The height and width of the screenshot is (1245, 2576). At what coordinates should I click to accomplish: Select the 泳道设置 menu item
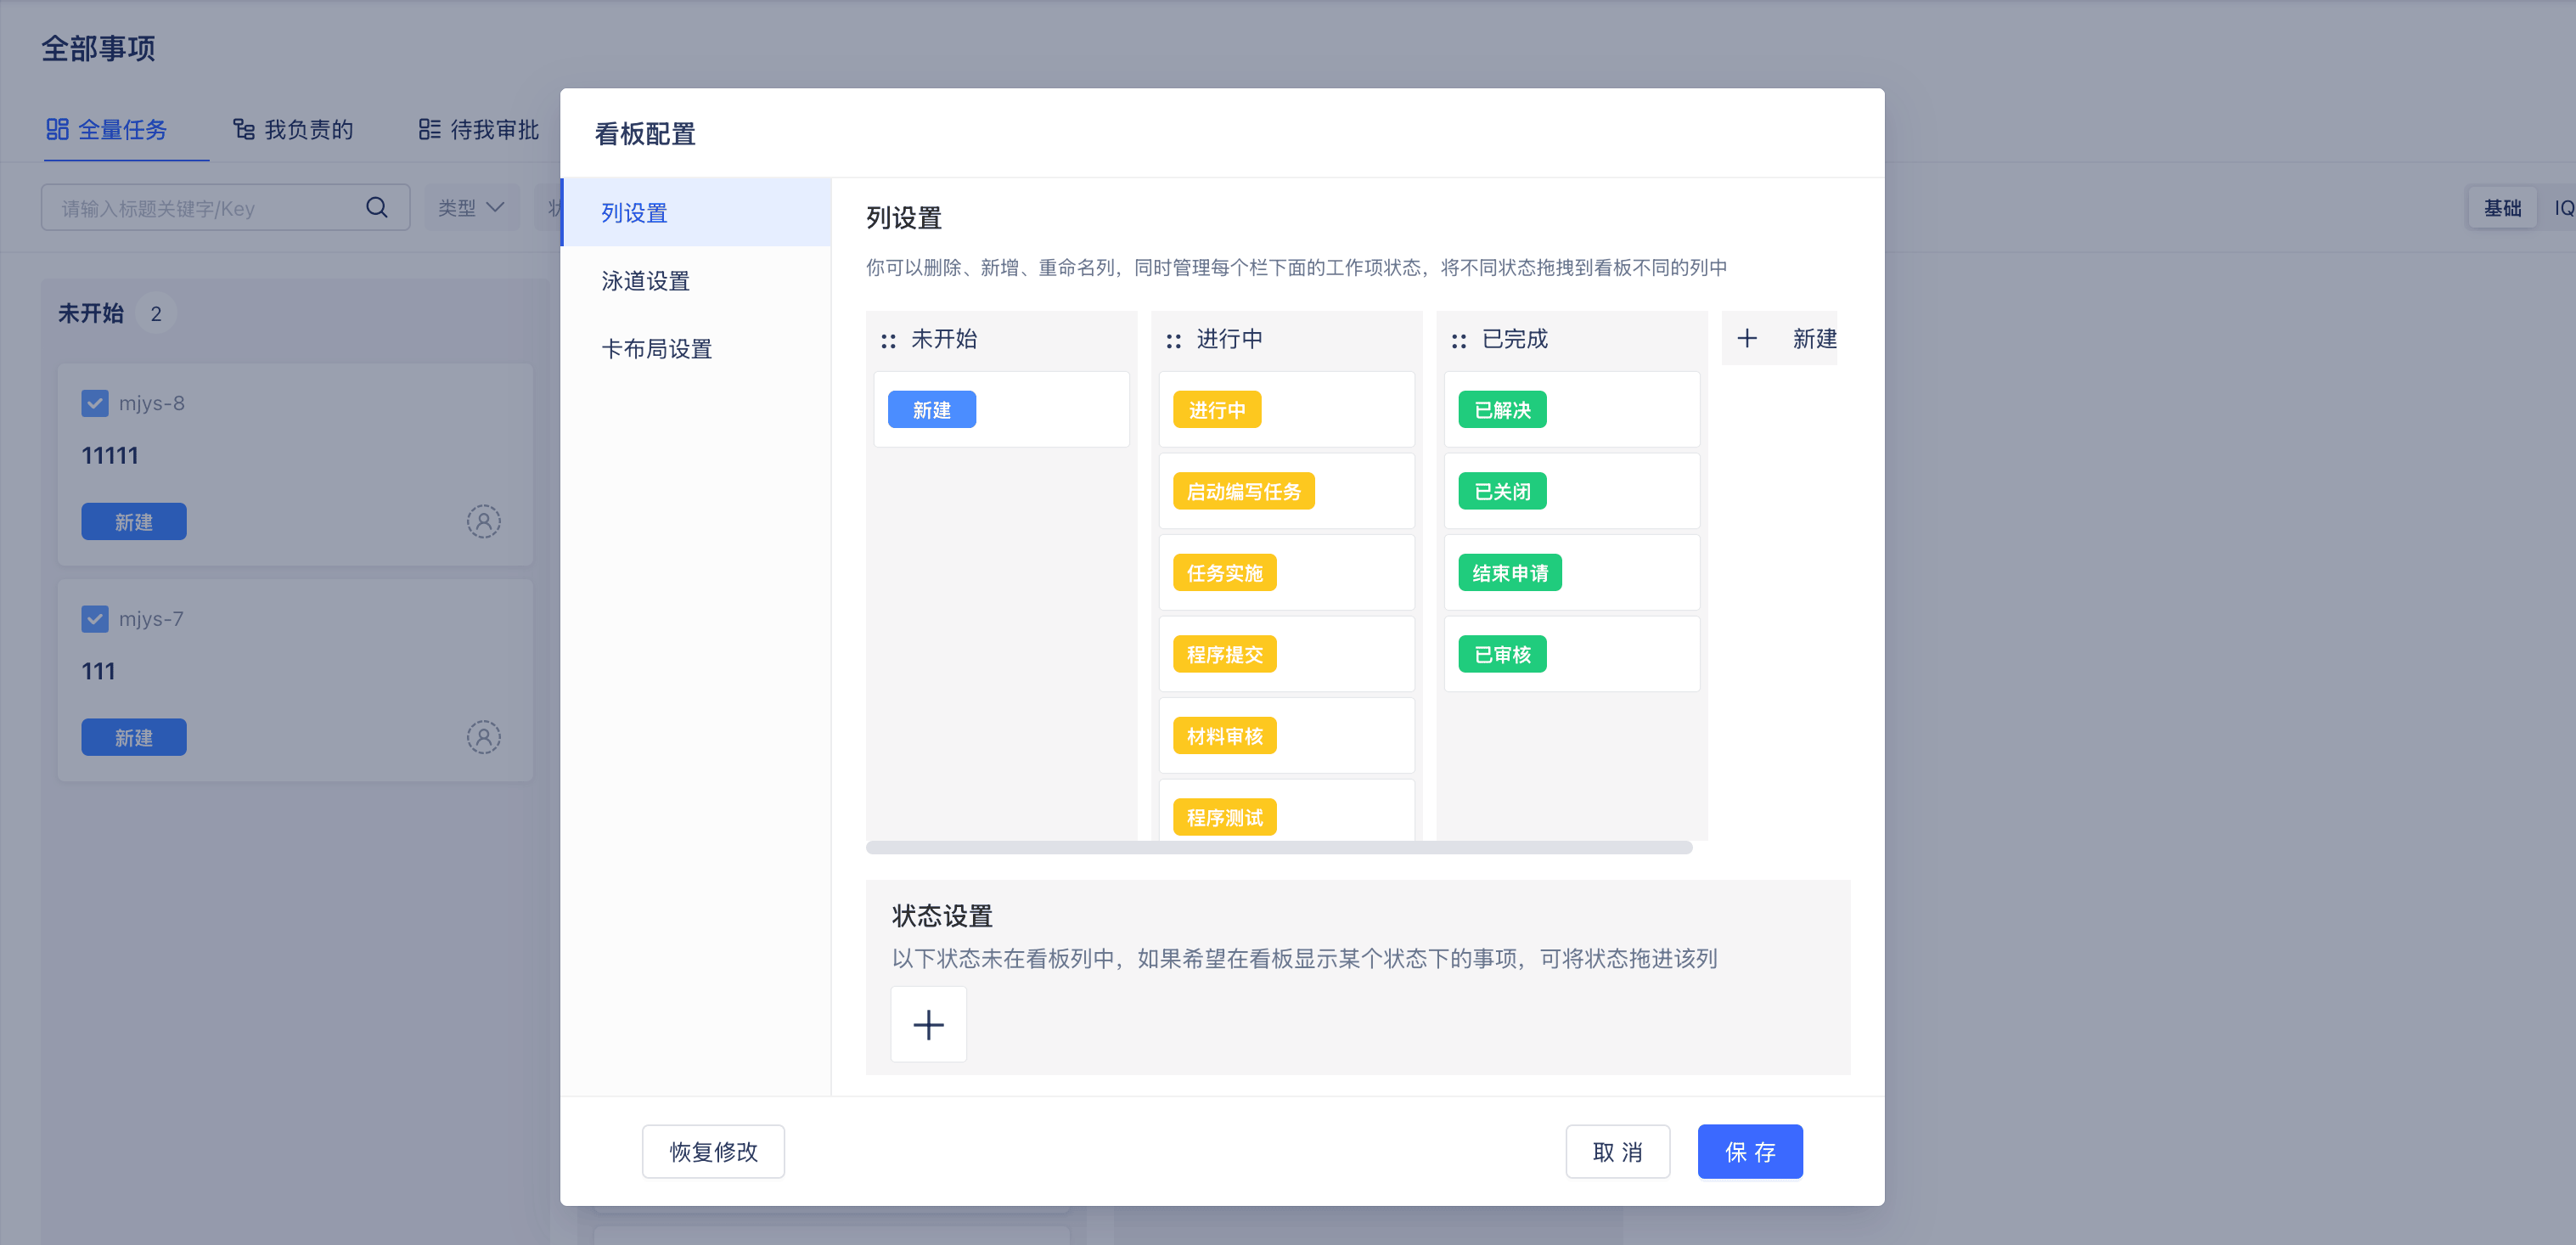[646, 281]
